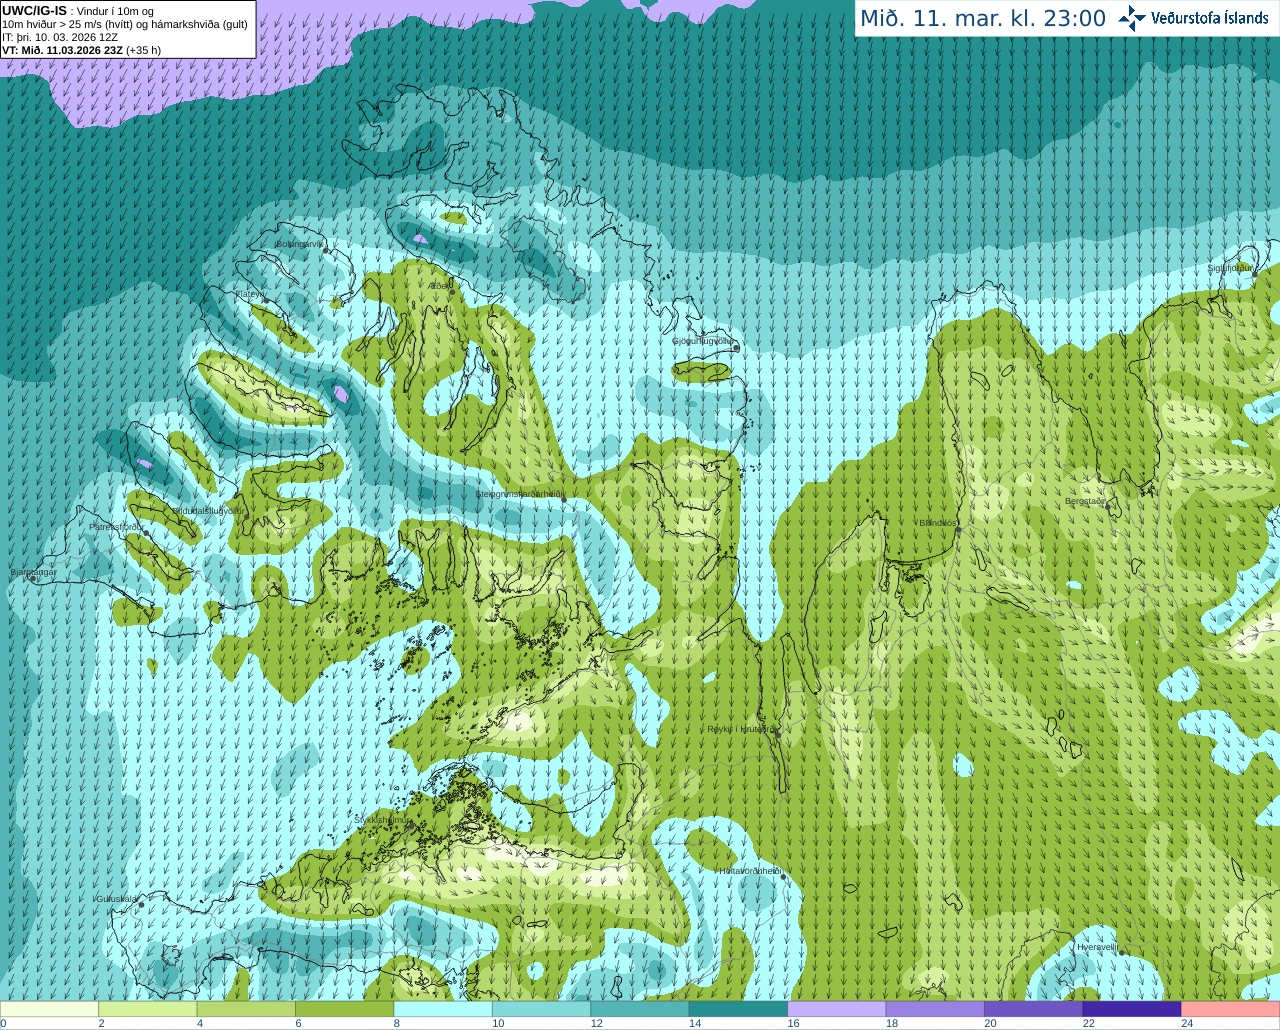This screenshot has width=1280, height=1030.
Task: Click the 8–10 m/s light cyan legend swatch
Action: click(x=443, y=1009)
